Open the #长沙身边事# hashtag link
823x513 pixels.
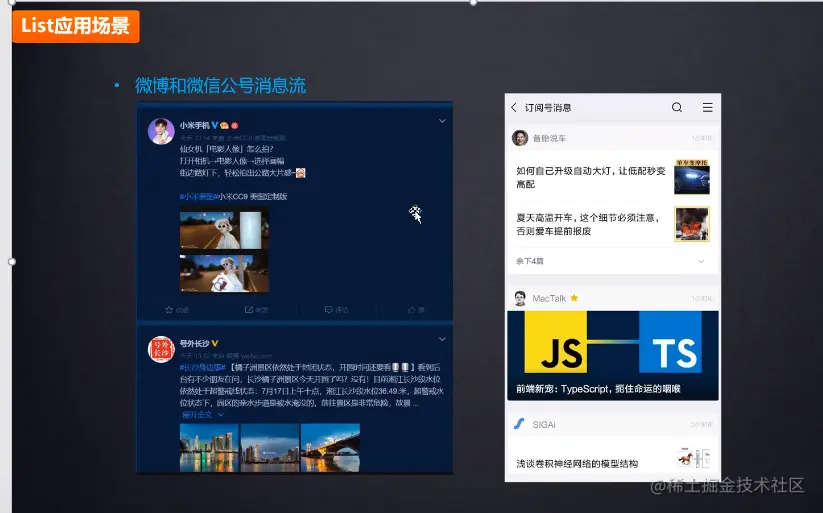(202, 367)
